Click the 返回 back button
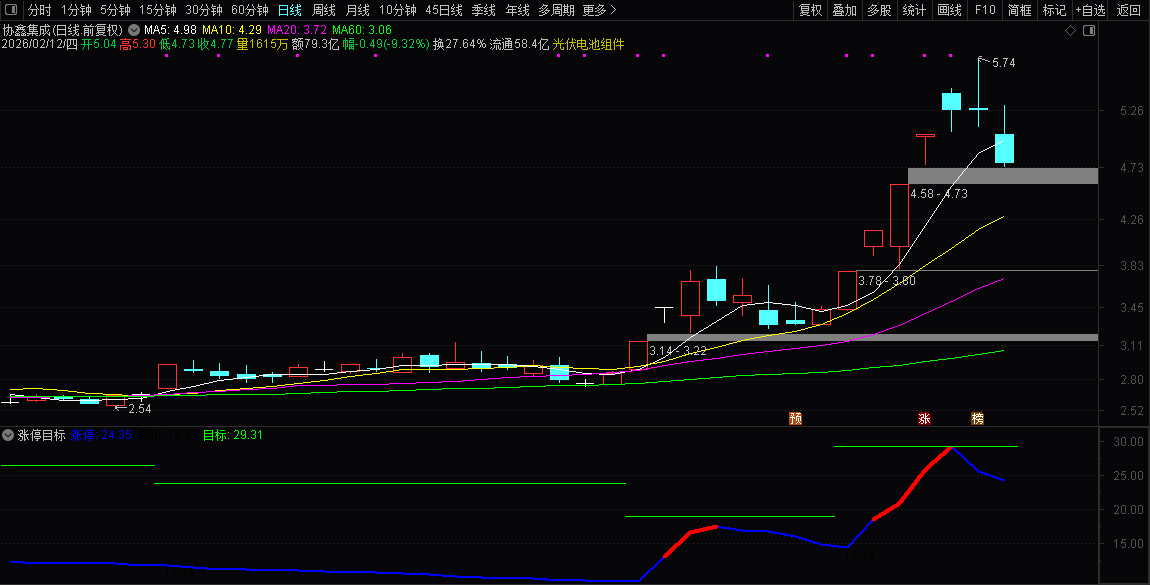Image resolution: width=1150 pixels, height=585 pixels. pos(1128,10)
